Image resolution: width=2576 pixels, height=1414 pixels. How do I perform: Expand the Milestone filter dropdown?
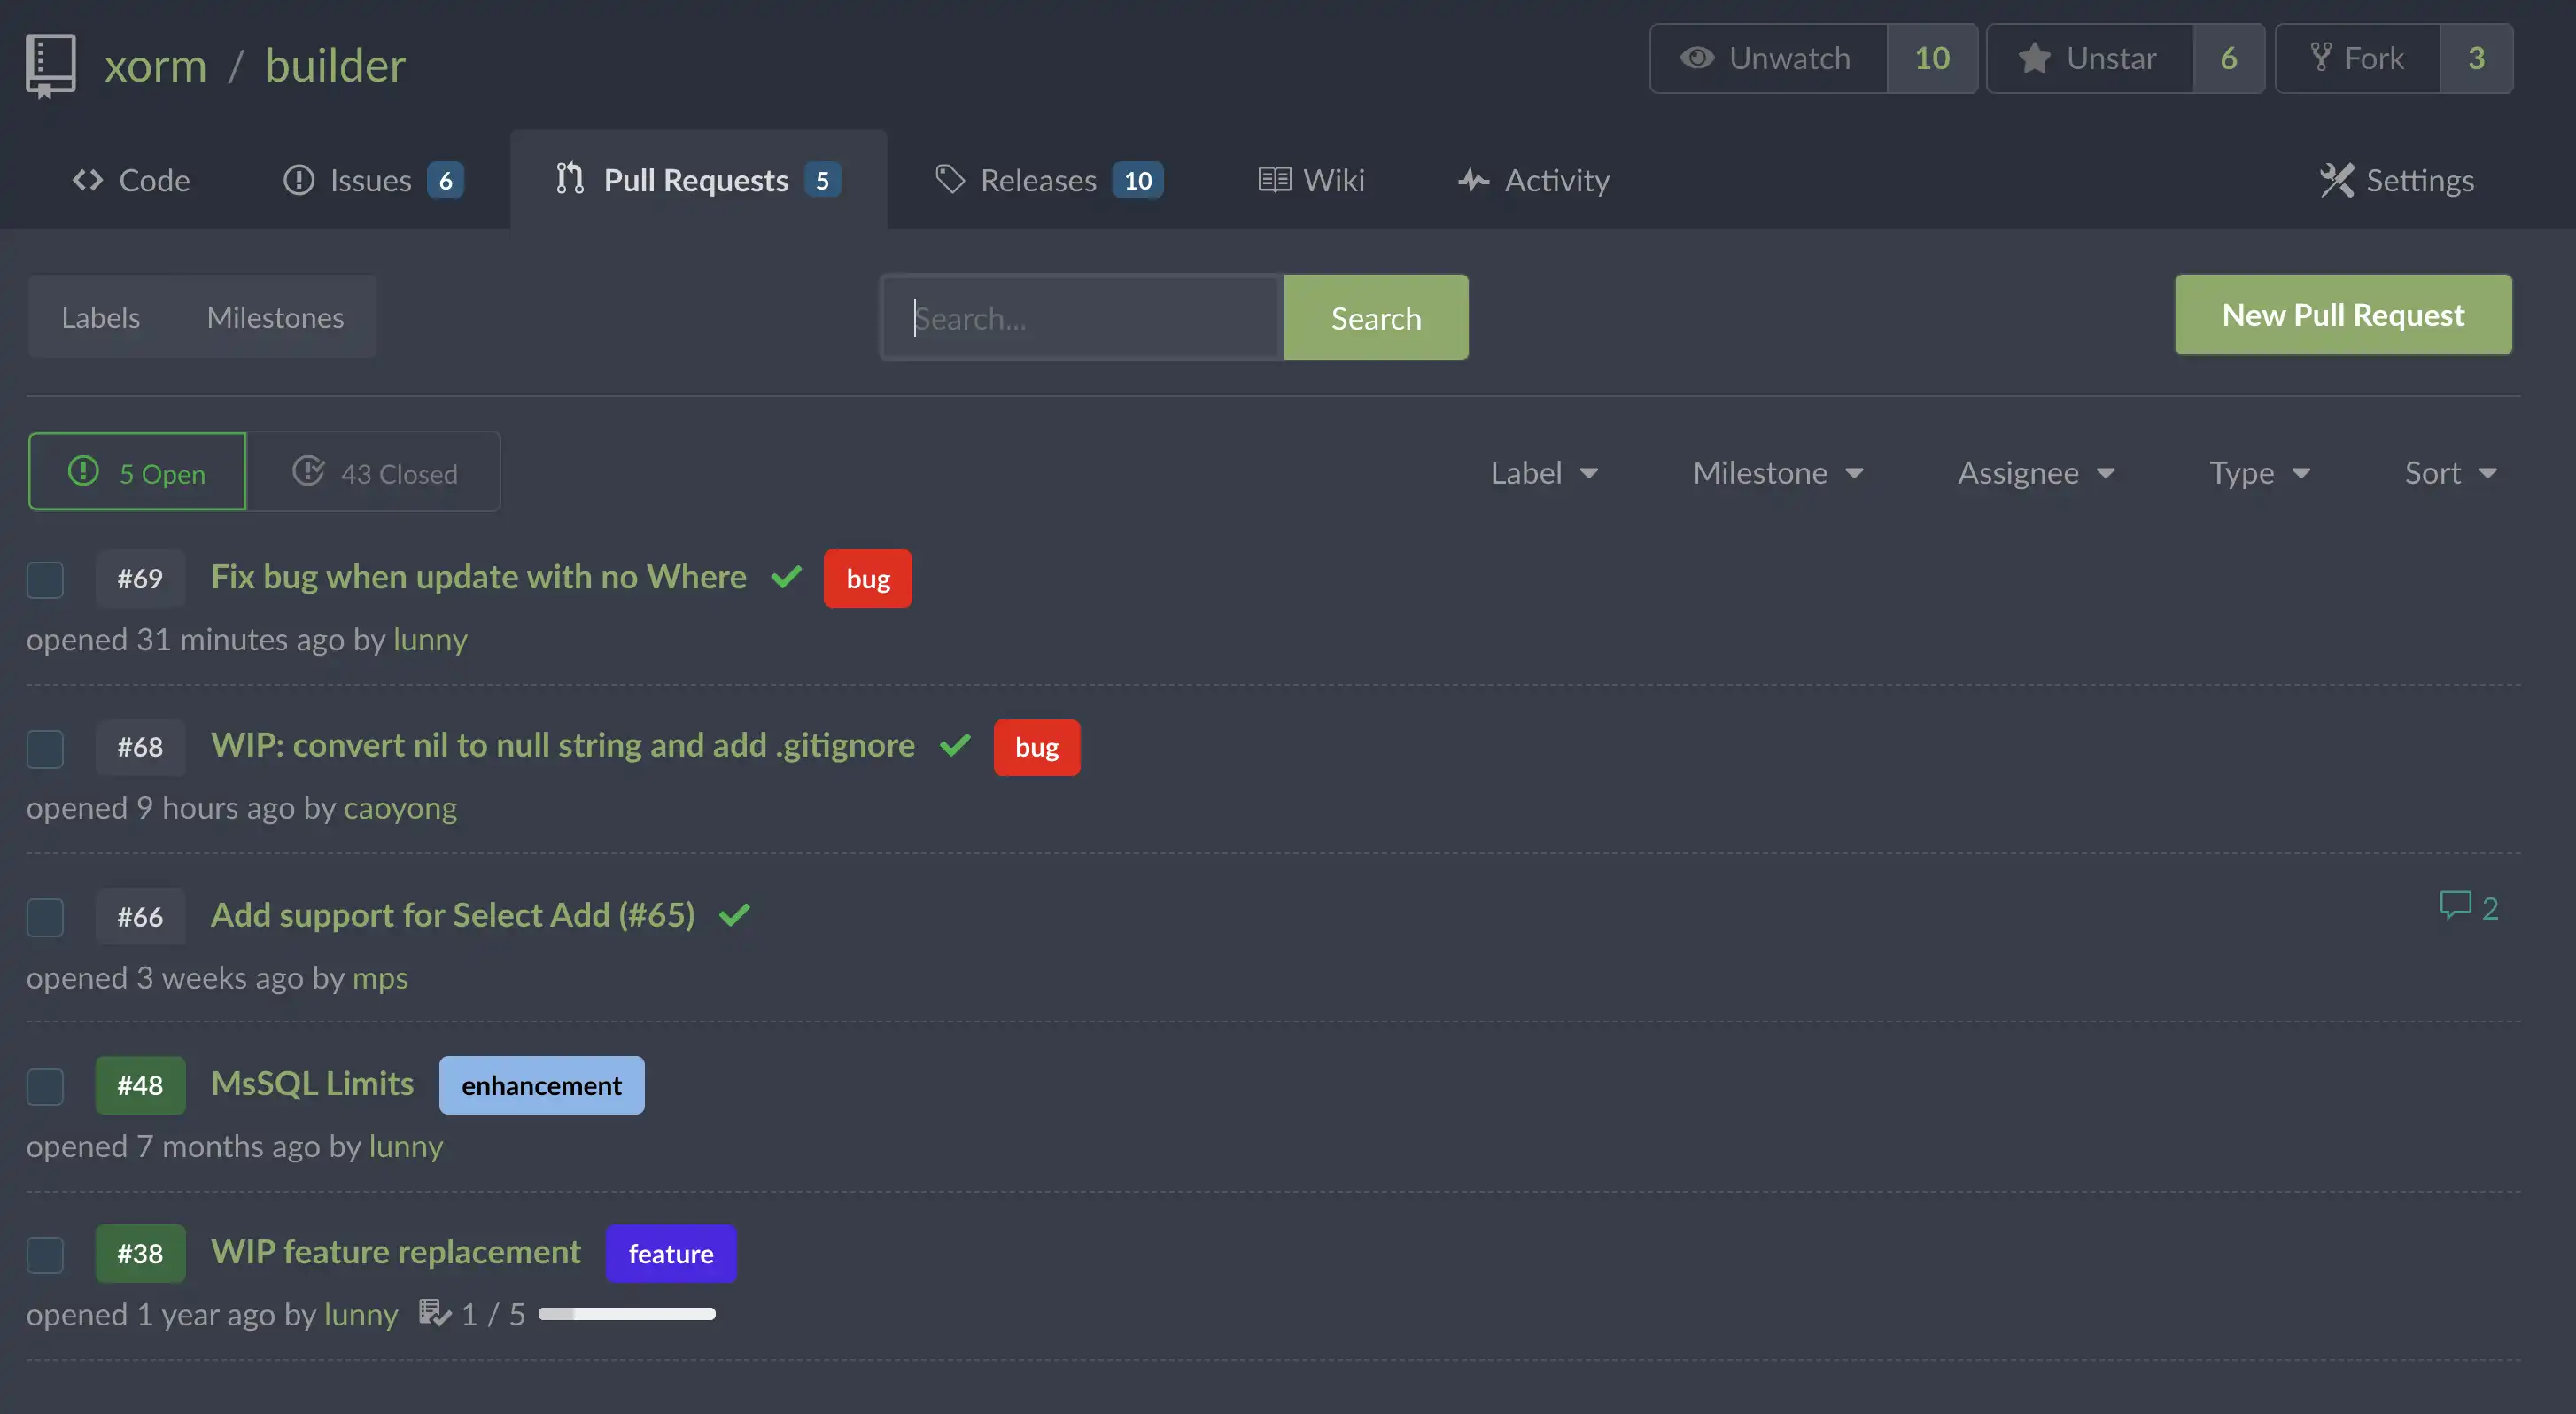click(1773, 470)
